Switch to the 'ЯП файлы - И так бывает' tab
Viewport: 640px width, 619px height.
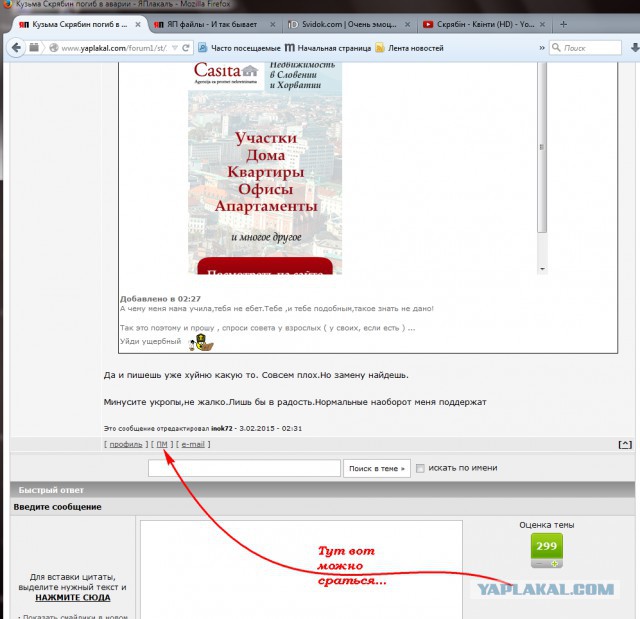pyautogui.click(x=210, y=23)
